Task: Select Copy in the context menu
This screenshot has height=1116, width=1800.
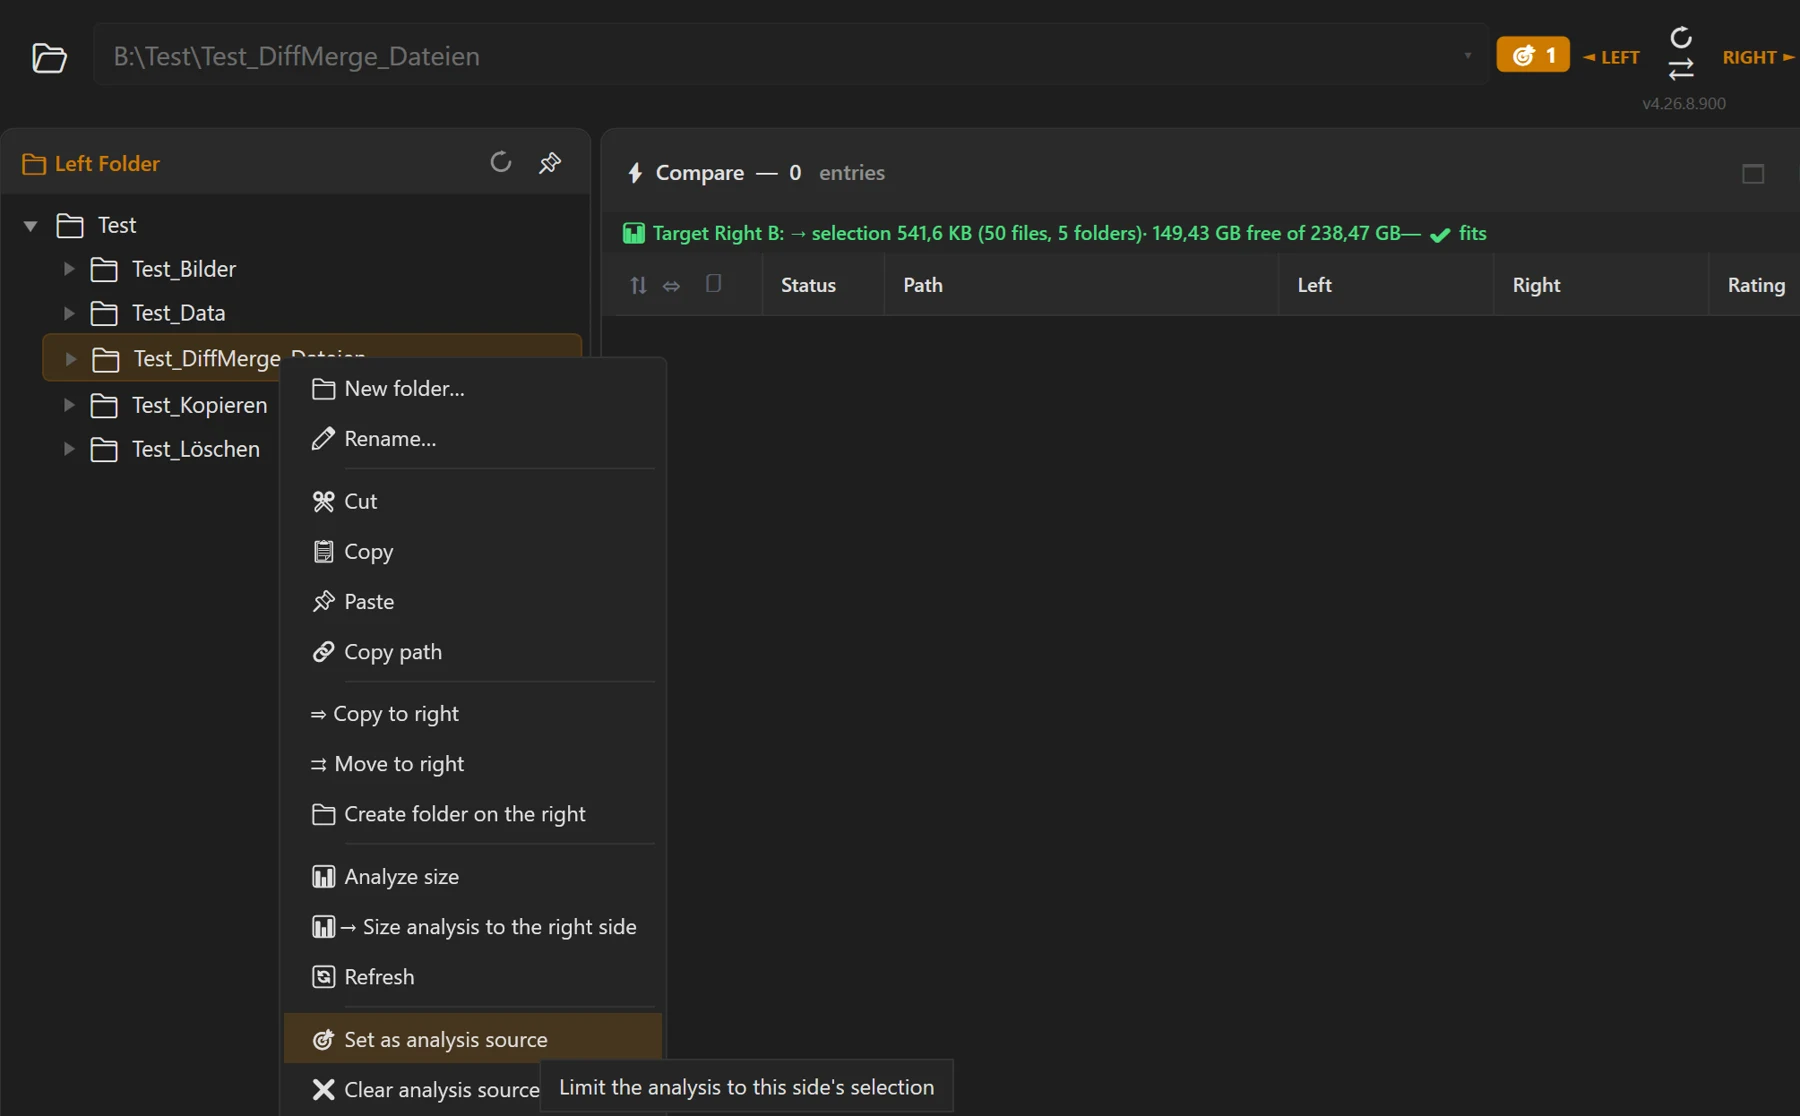Action: click(472, 552)
